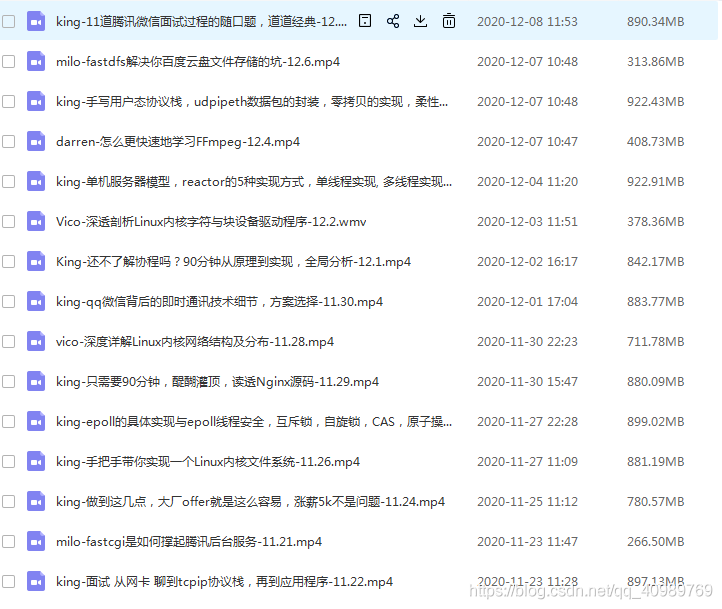Click date 2020-12-08 11:53
The height and width of the screenshot is (609, 722).
[527, 22]
